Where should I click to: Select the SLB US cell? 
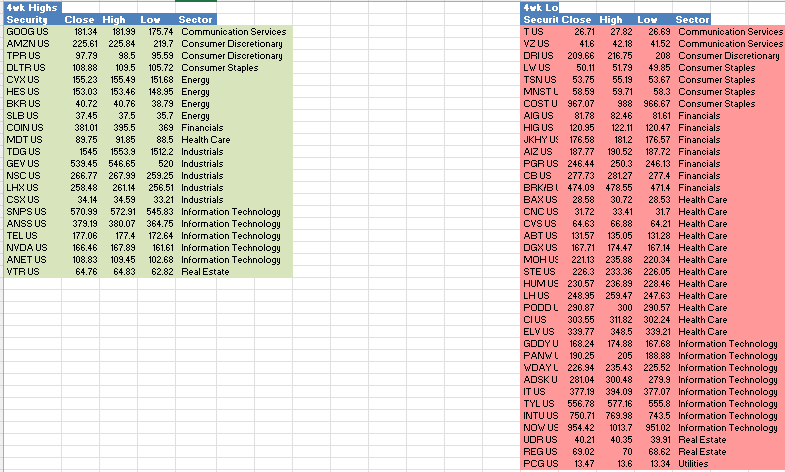click(33, 116)
